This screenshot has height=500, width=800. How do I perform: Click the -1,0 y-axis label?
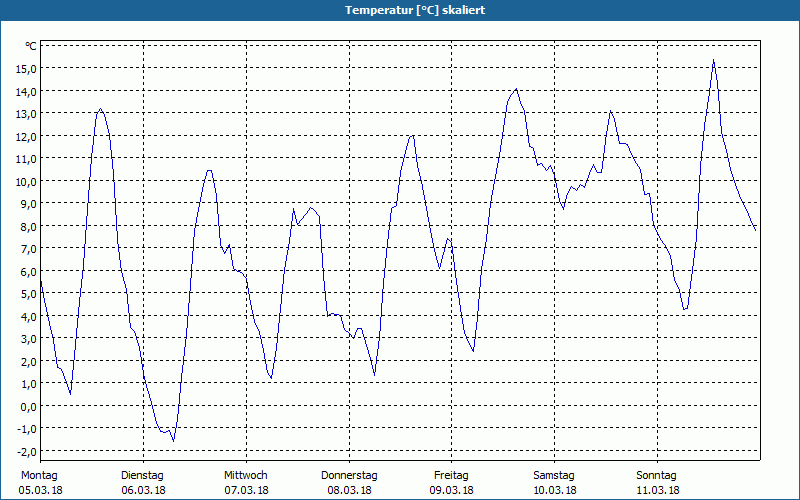click(x=27, y=429)
